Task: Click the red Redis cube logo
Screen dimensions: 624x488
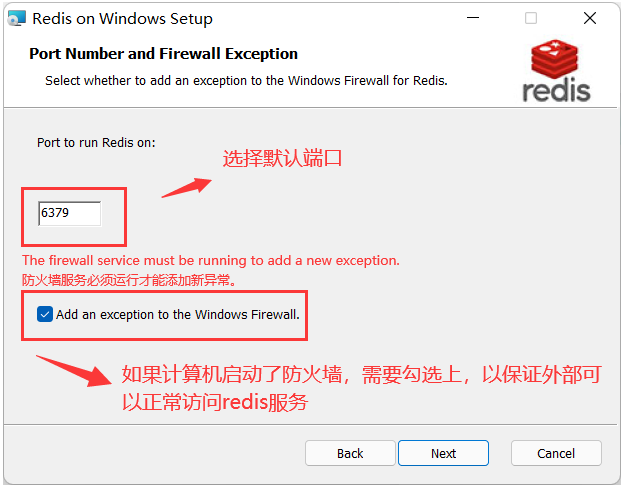Action: tap(554, 58)
